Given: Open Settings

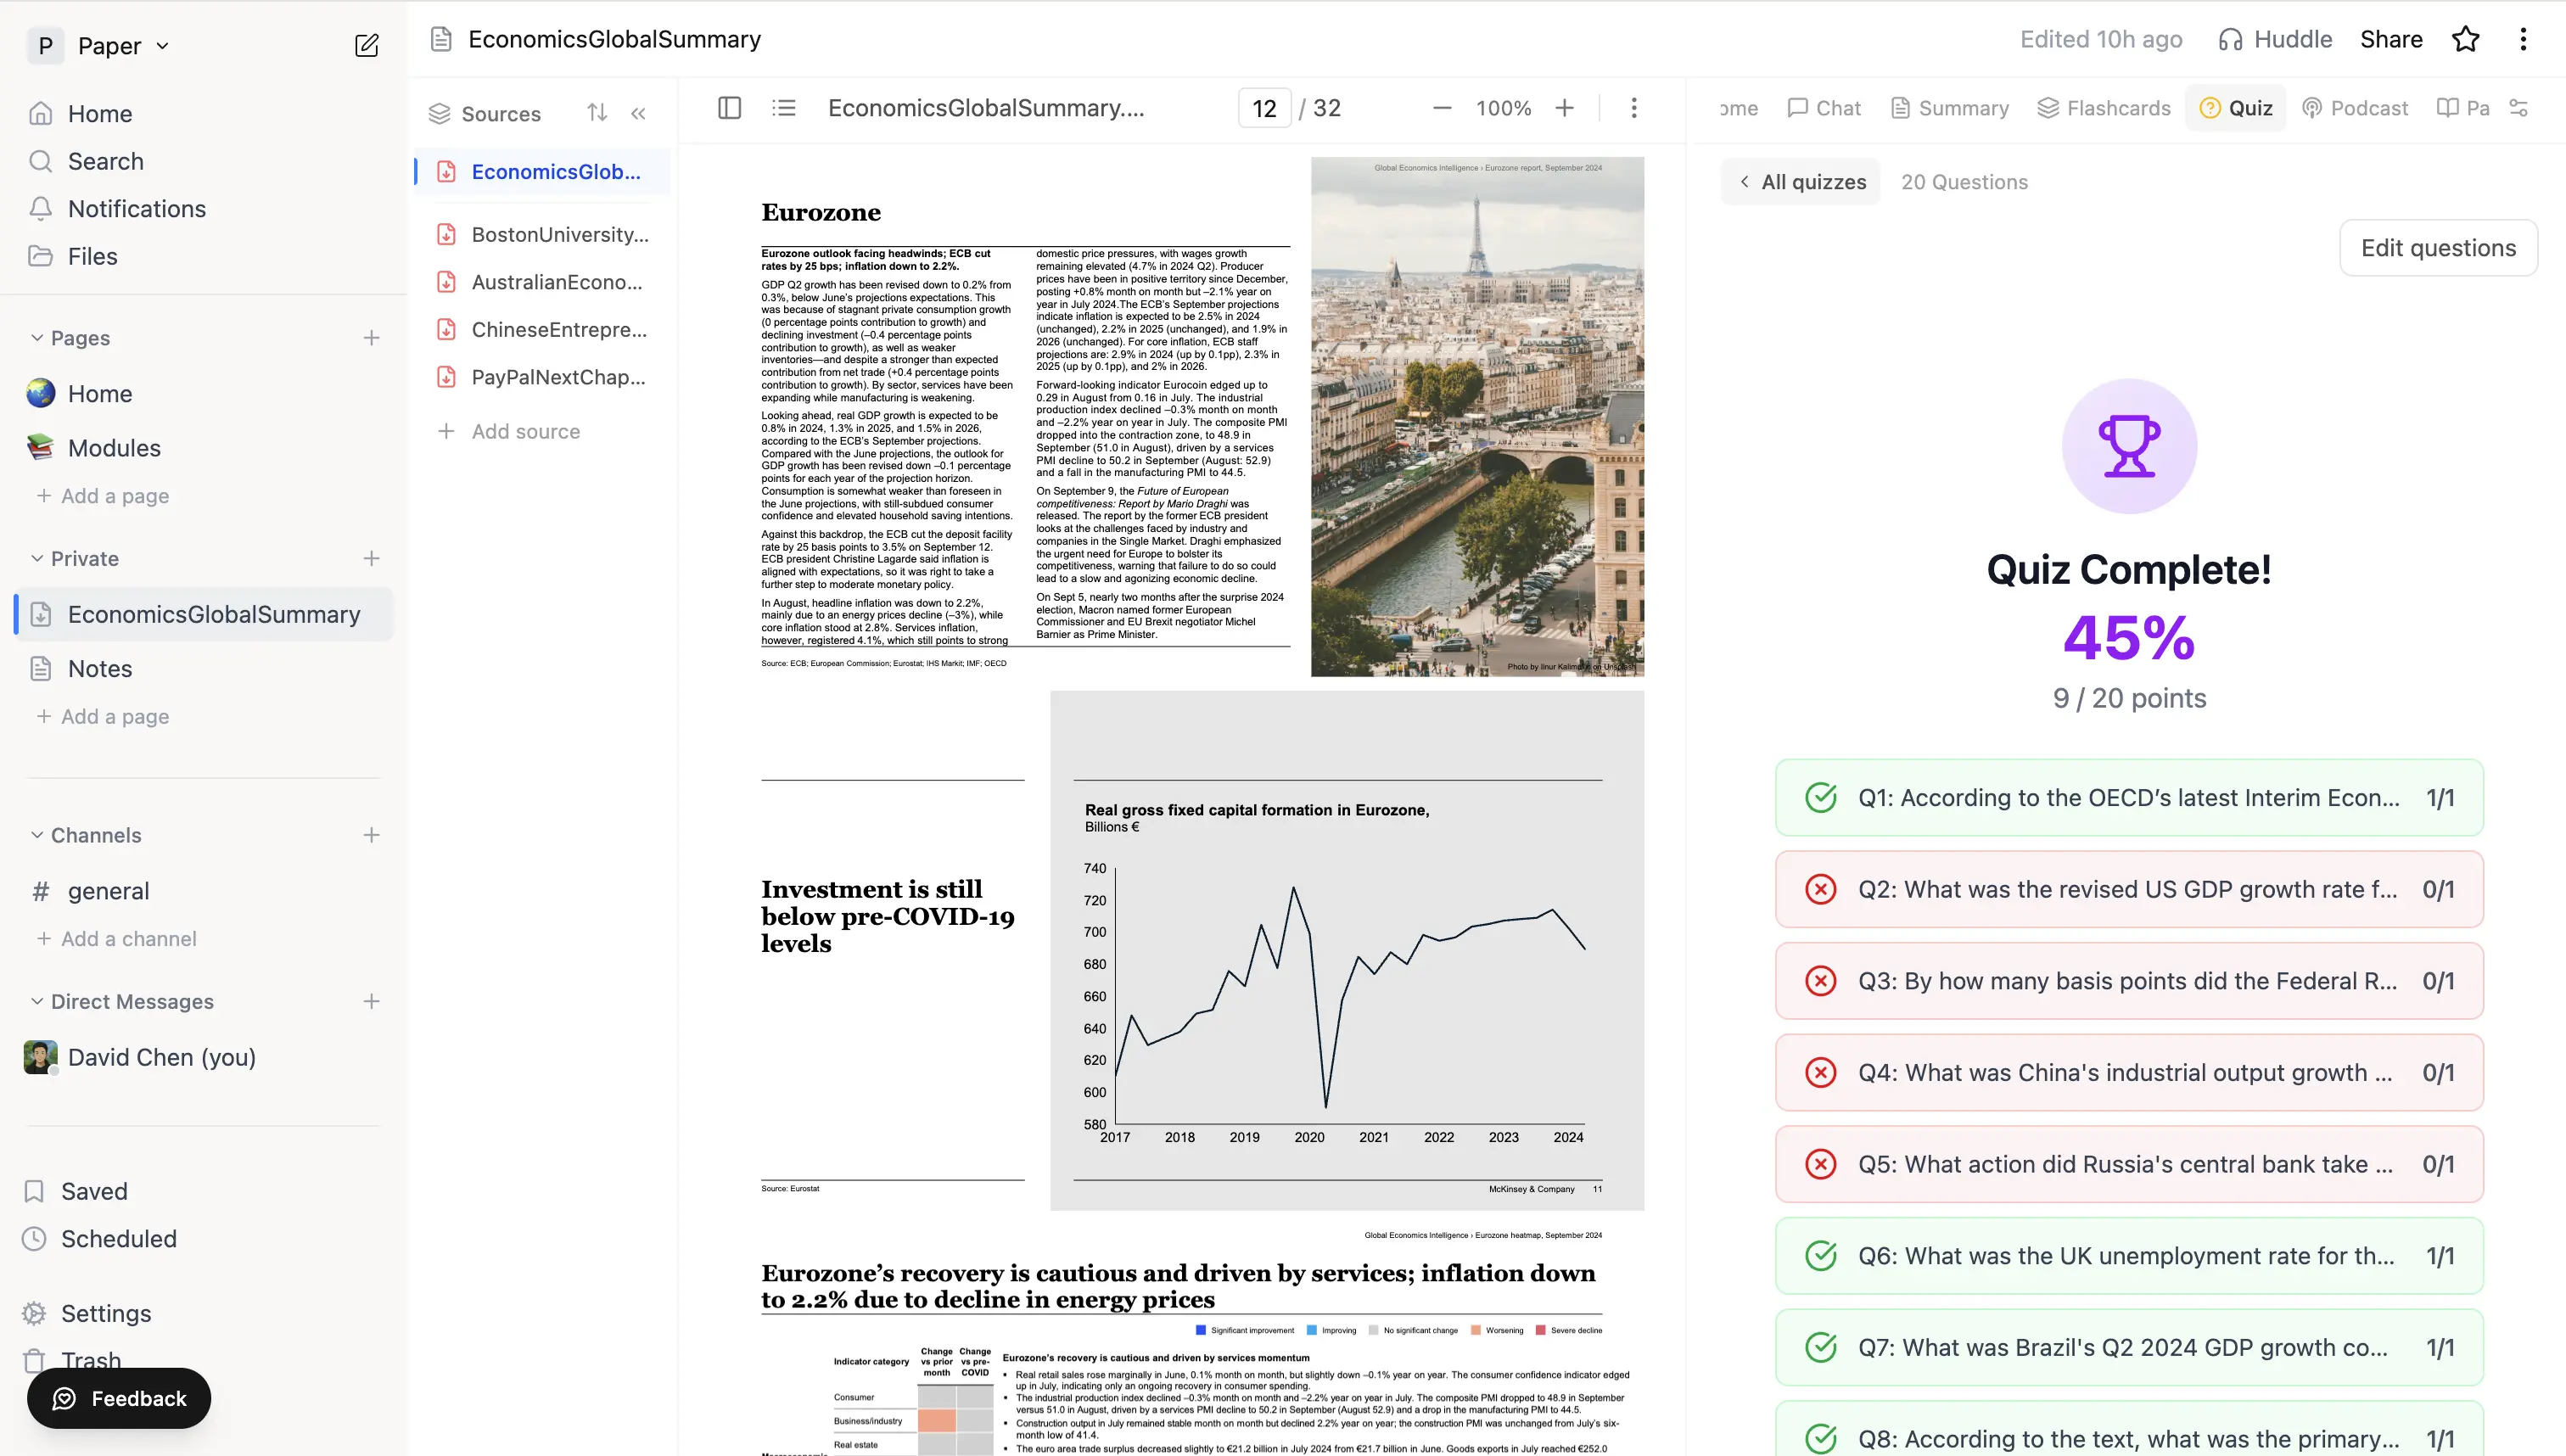Looking at the screenshot, I should [x=106, y=1313].
